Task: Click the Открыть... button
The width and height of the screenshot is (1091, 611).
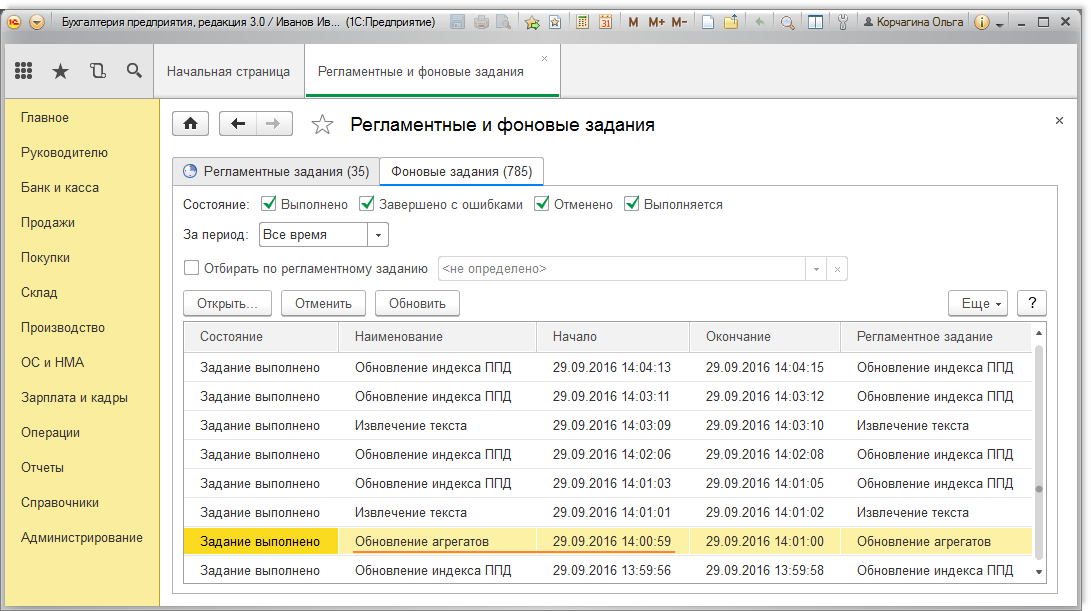Action: 228,303
